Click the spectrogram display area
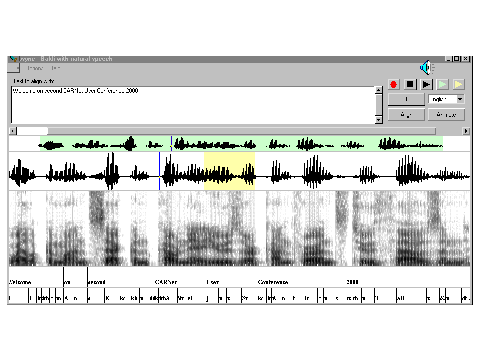Image resolution: width=480 pixels, height=360 pixels. point(239,228)
